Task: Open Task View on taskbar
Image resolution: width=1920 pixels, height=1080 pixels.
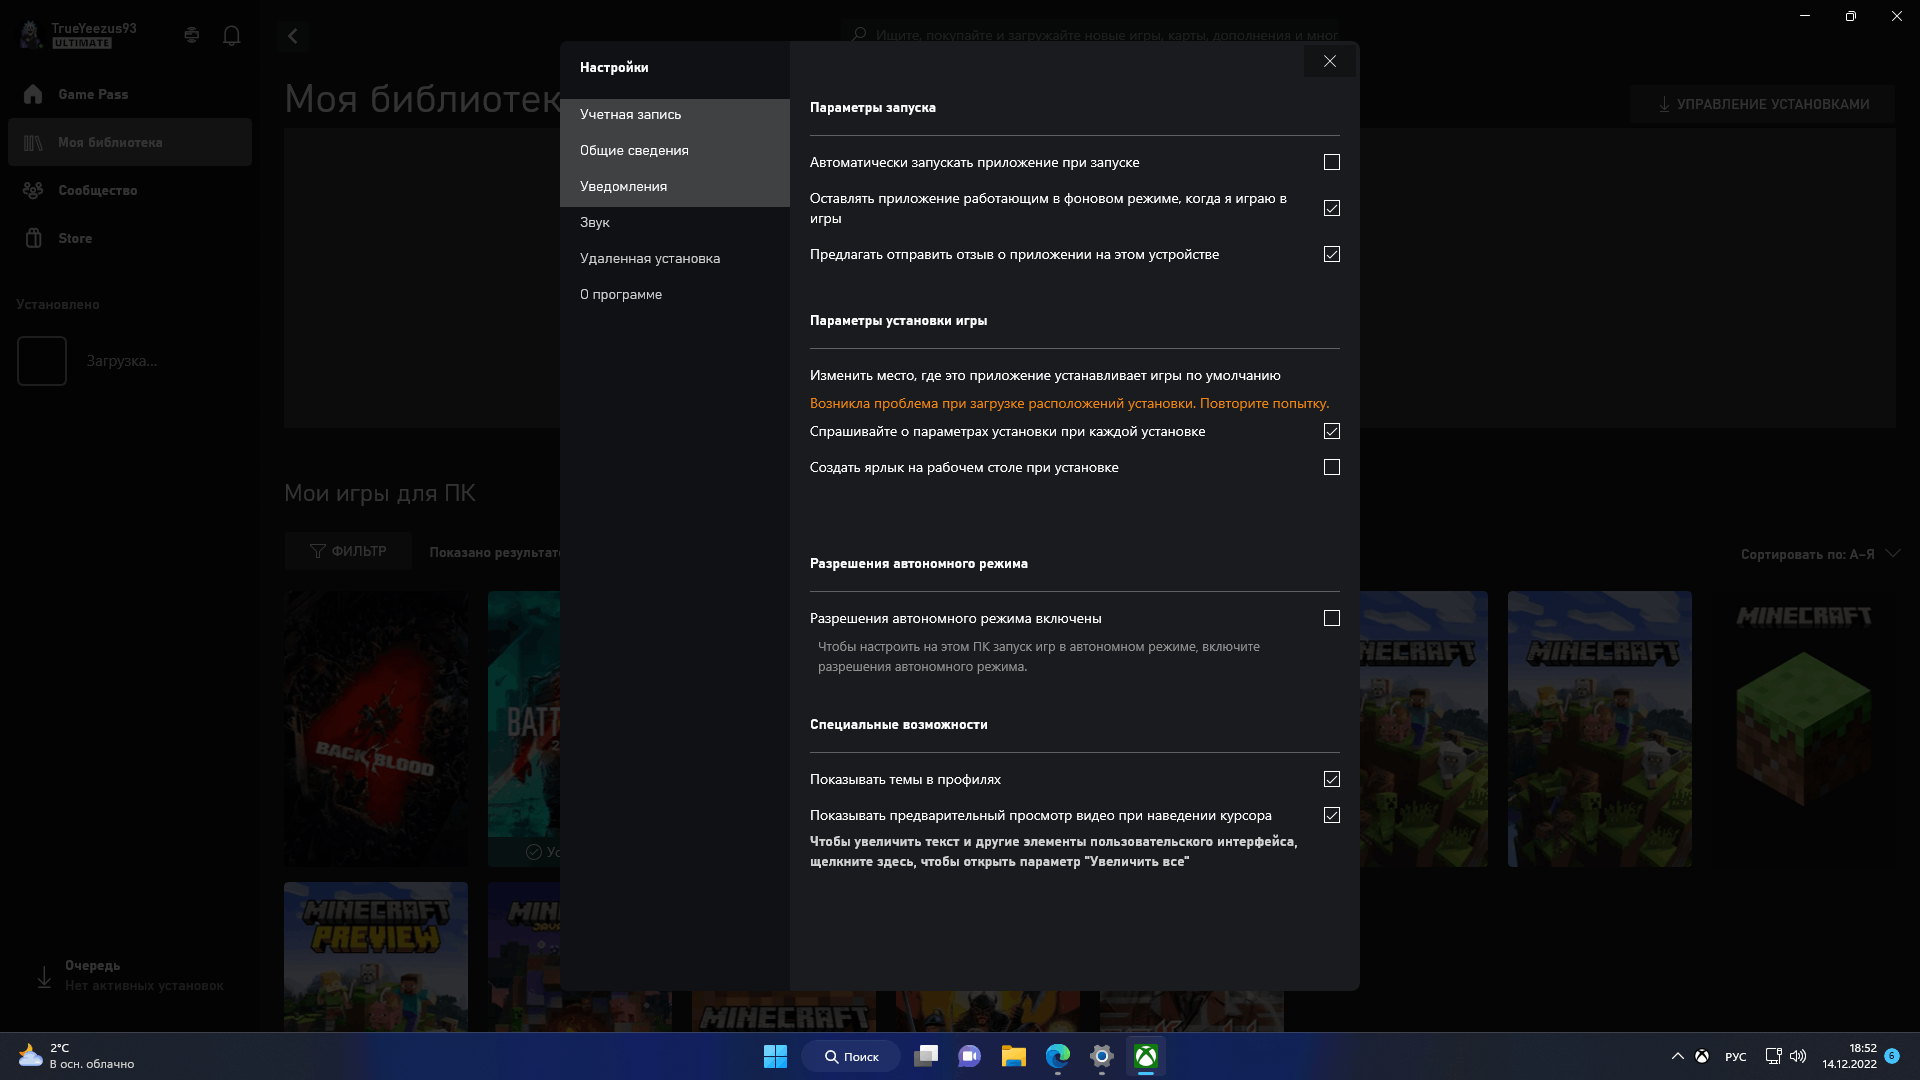Action: click(x=926, y=1056)
